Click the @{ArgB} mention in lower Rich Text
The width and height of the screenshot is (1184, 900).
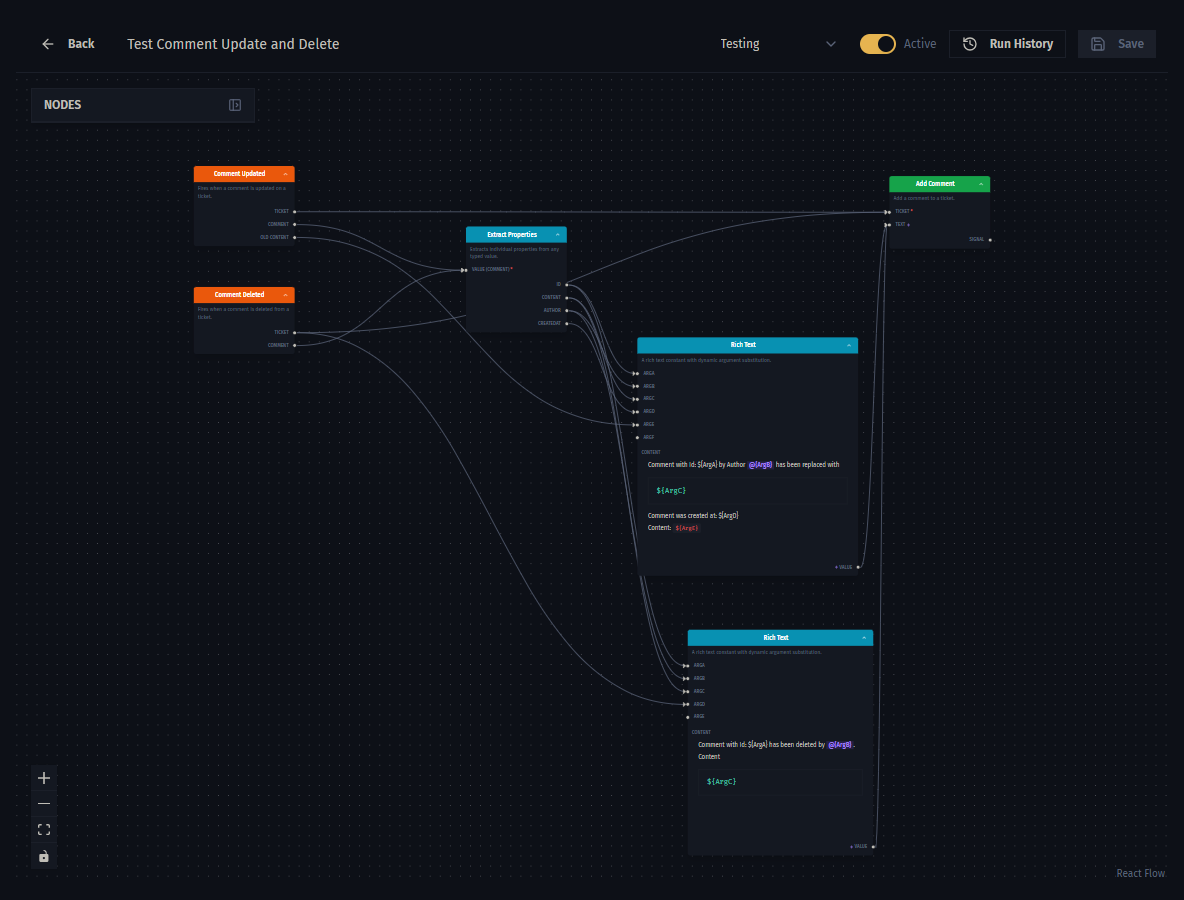tap(840, 744)
